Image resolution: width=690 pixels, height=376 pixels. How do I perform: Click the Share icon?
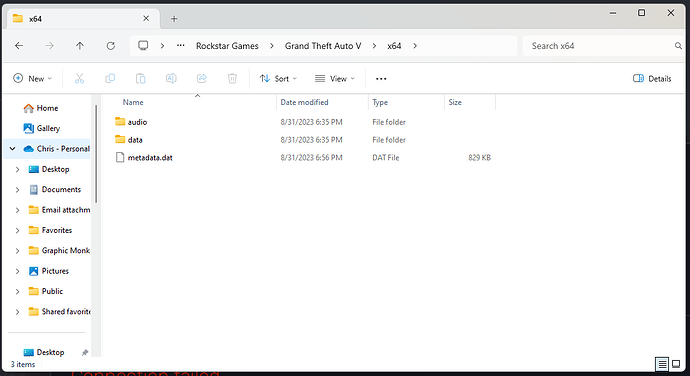202,78
